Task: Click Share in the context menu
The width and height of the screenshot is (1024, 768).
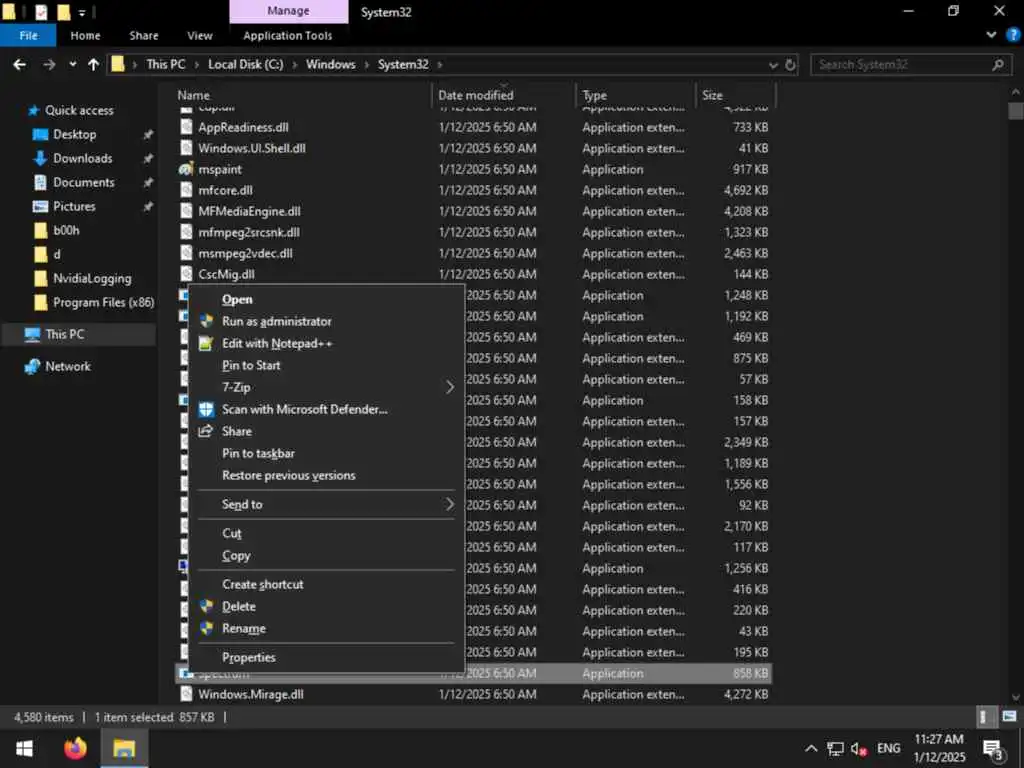Action: (x=237, y=432)
